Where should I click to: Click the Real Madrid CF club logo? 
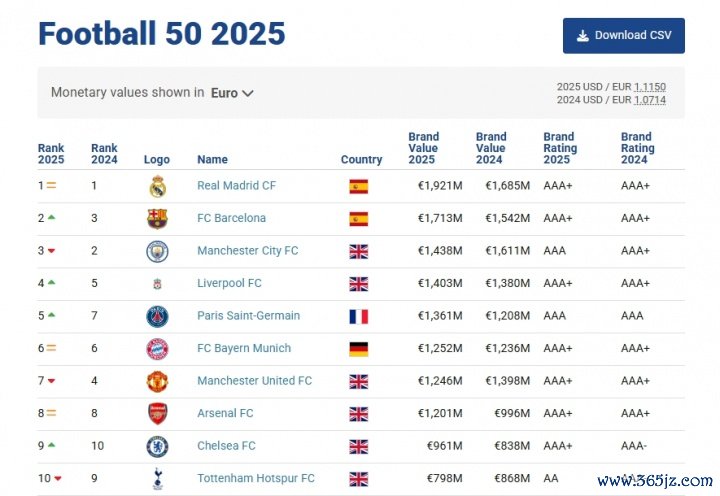coord(157,186)
